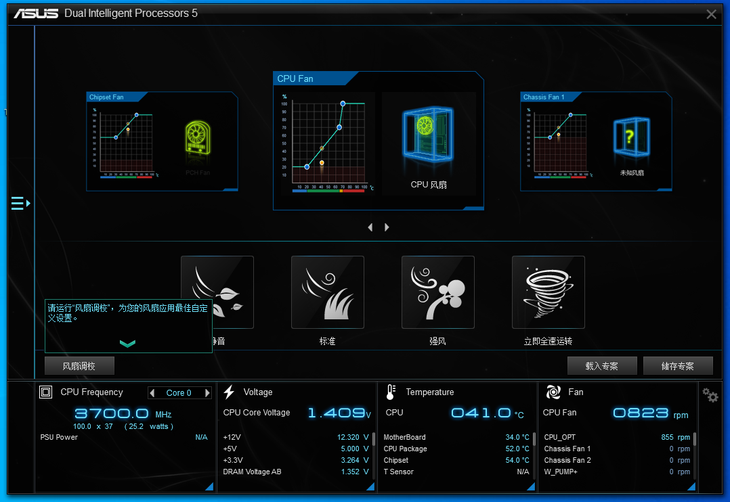Click the +3.3V voltage row

(296, 460)
